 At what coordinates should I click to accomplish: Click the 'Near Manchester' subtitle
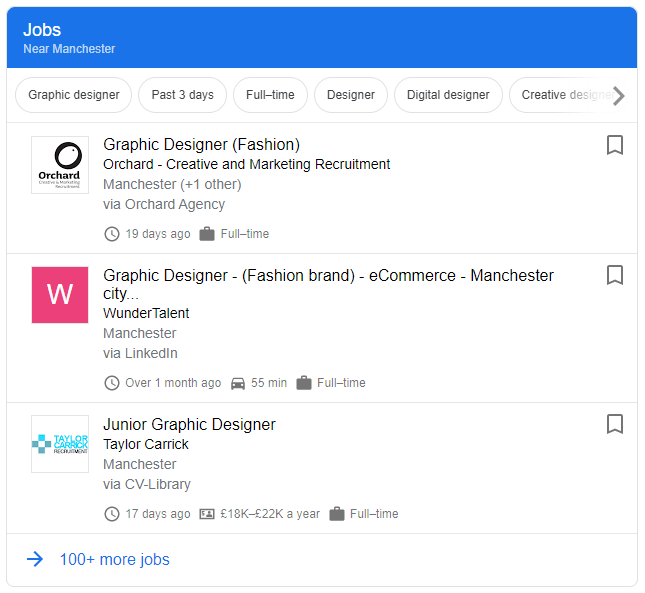pyautogui.click(x=69, y=49)
